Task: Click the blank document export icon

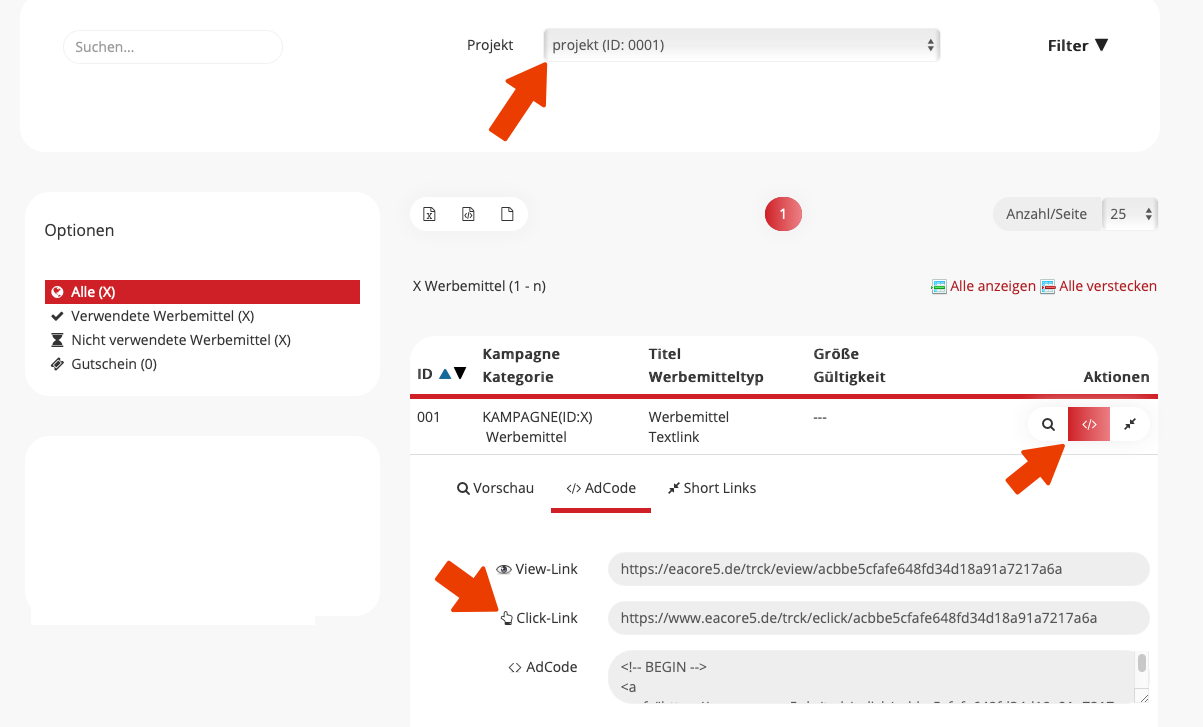Action: pyautogui.click(x=507, y=214)
